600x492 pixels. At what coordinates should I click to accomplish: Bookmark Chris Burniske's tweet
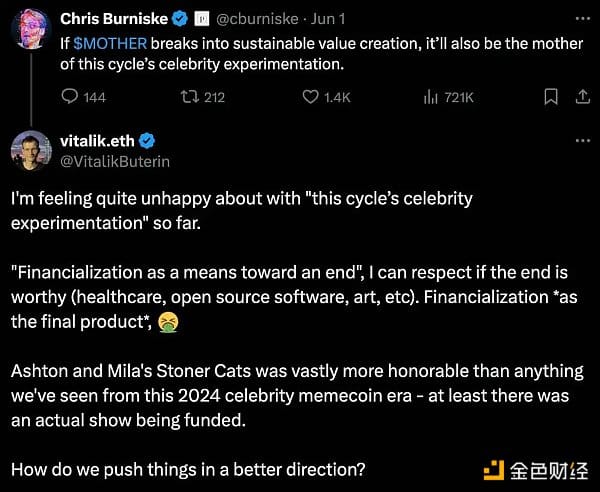551,97
